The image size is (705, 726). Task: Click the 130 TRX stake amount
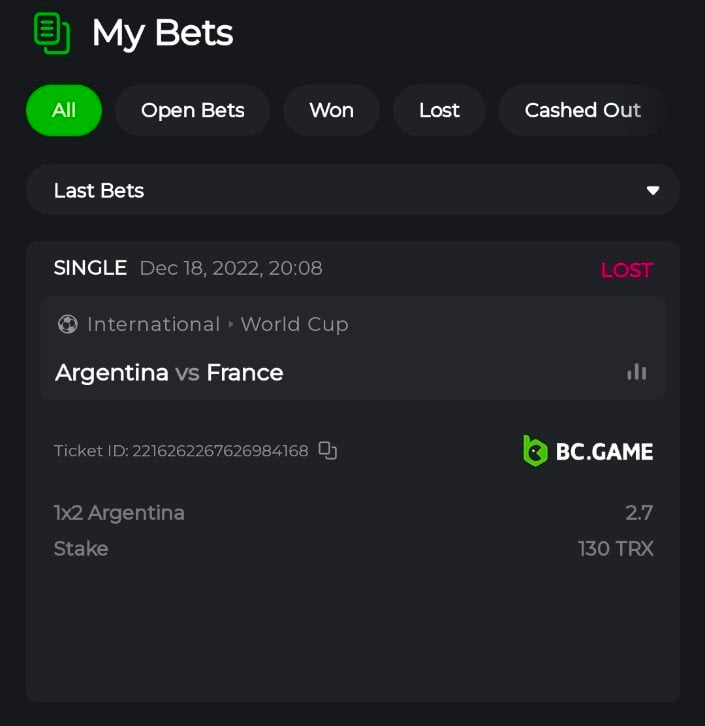(x=615, y=549)
